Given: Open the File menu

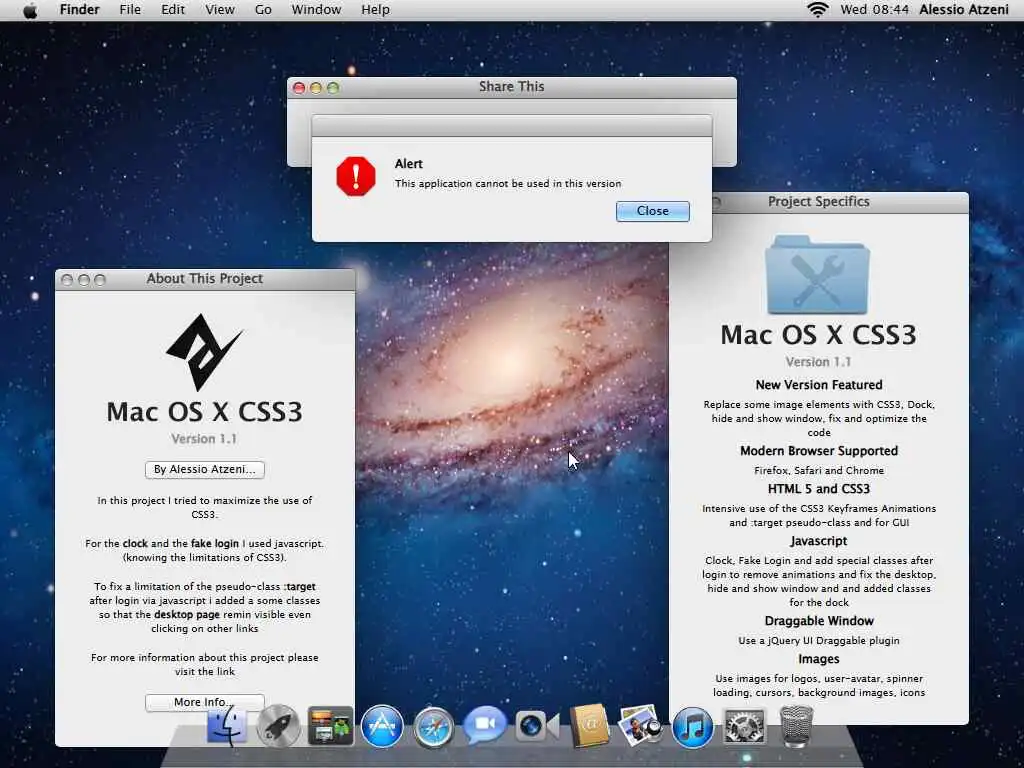Looking at the screenshot, I should [x=130, y=10].
